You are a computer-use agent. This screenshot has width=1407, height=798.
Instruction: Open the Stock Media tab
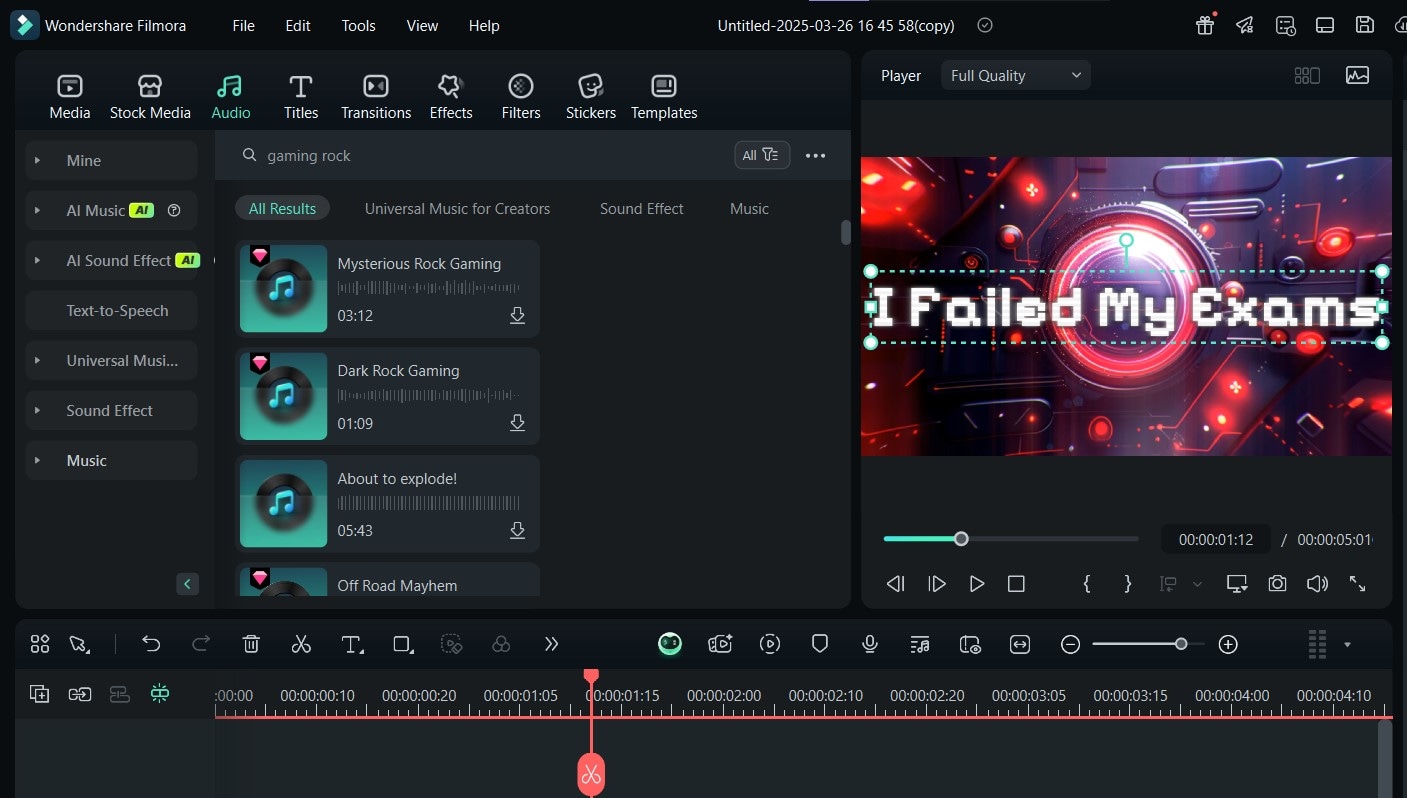pos(150,97)
